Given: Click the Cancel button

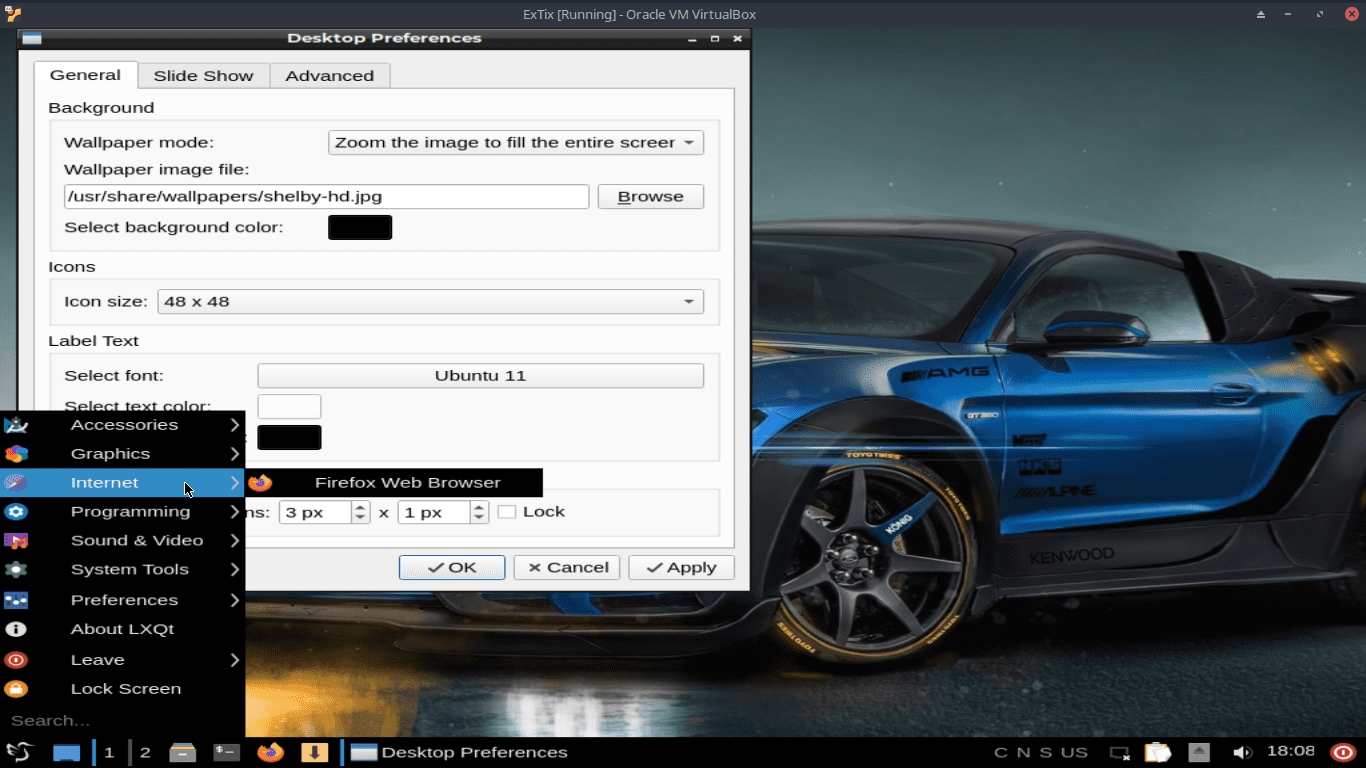Looking at the screenshot, I should 567,568.
